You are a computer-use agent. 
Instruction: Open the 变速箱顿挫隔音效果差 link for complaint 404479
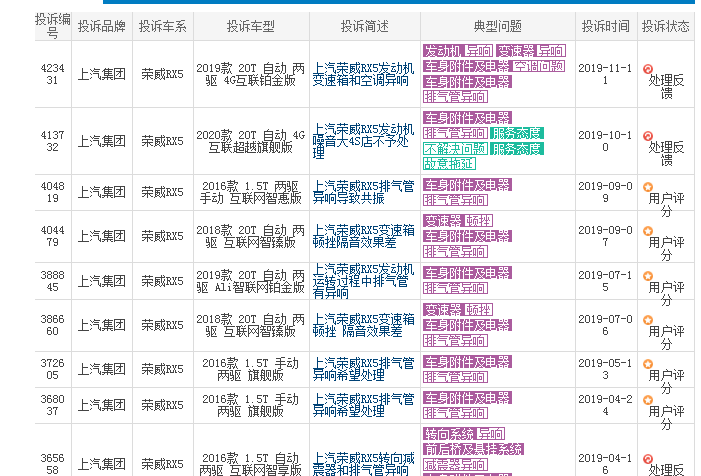(363, 236)
